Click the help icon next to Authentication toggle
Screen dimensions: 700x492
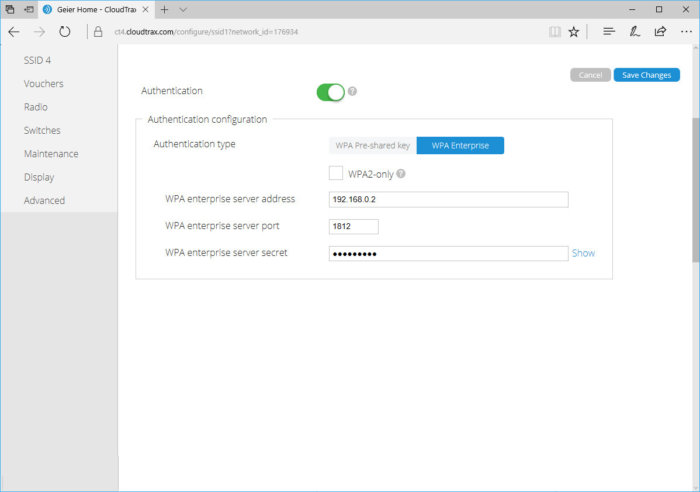tap(352, 91)
